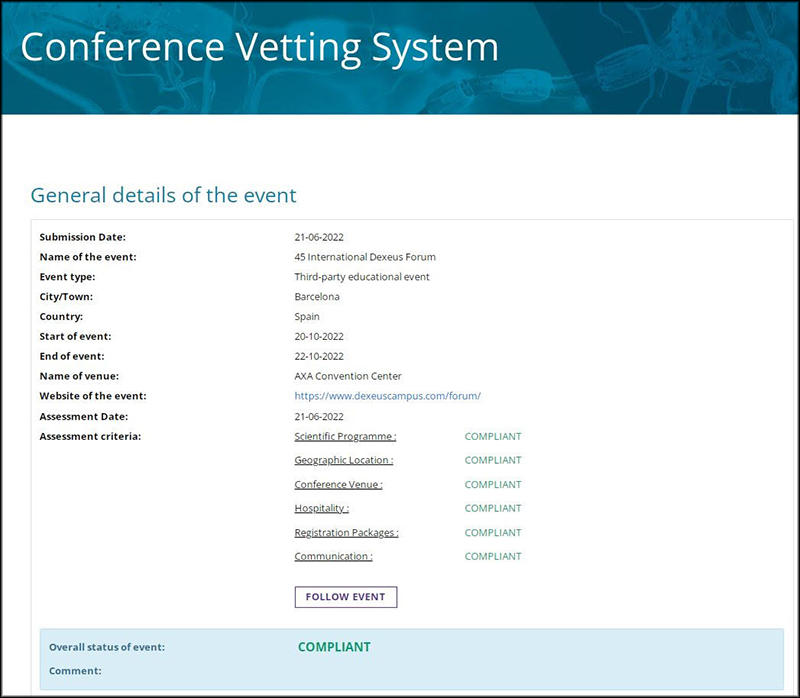Screen dimensions: 800x698
Task: View the Hospitality criteria link
Action: [x=321, y=508]
